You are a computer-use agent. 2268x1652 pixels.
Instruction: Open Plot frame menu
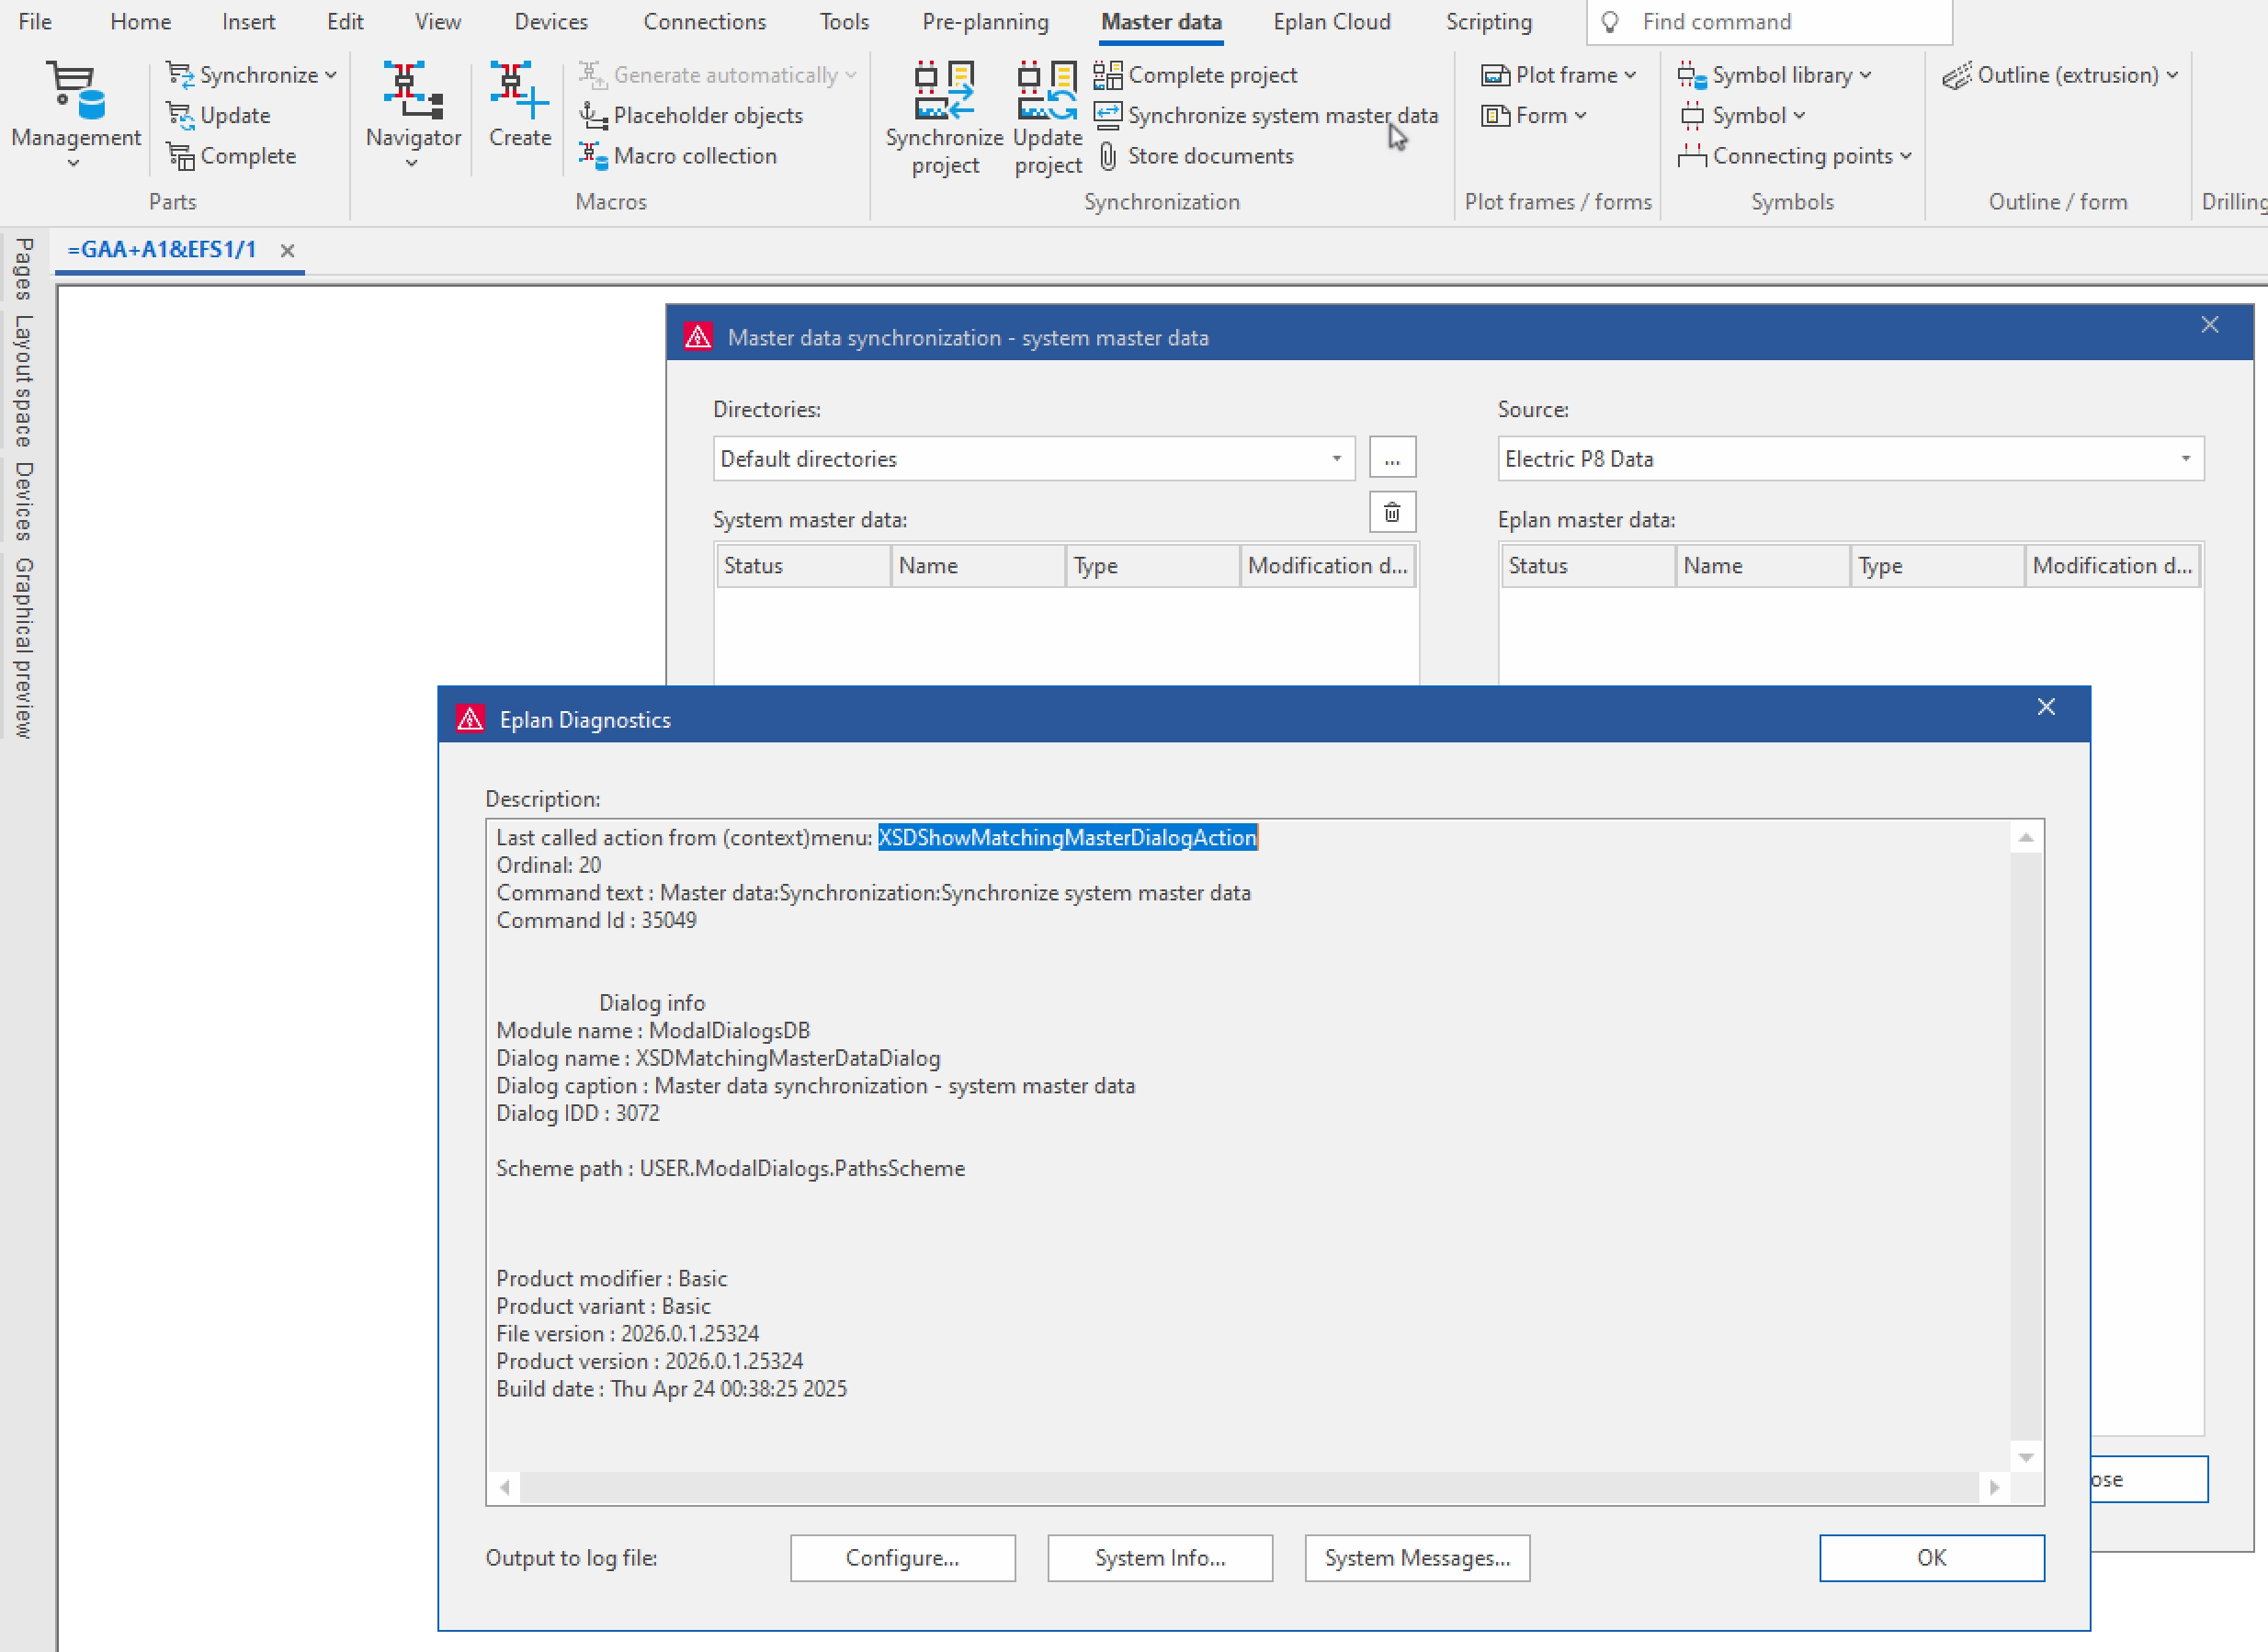click(x=1558, y=75)
